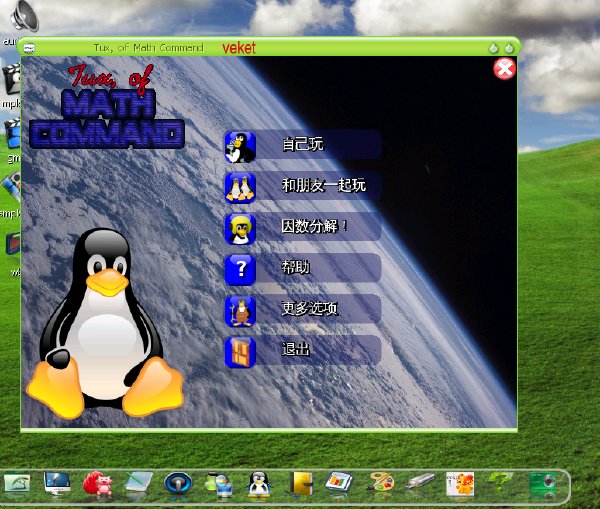Close the game with the red X

coord(504,69)
